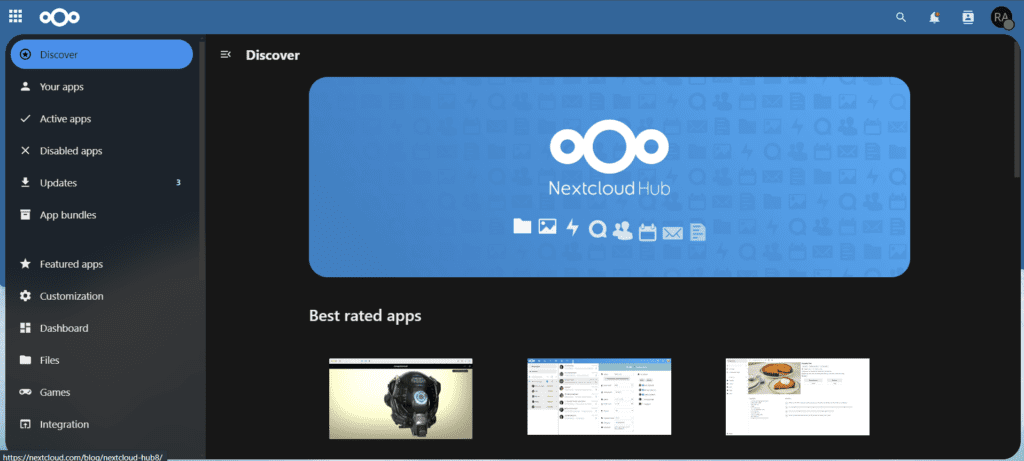Click the Files folder icon in sidebar

[x=25, y=360]
